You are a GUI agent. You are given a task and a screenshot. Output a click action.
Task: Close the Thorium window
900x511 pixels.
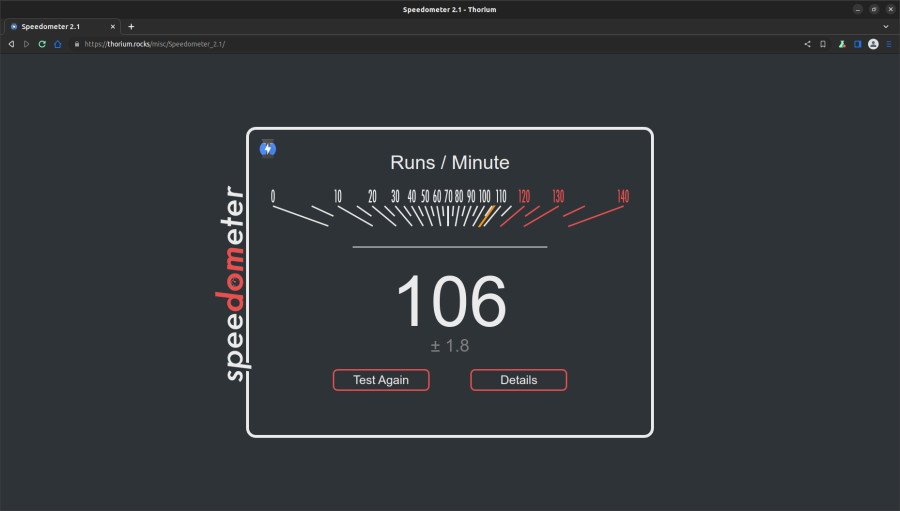[890, 9]
